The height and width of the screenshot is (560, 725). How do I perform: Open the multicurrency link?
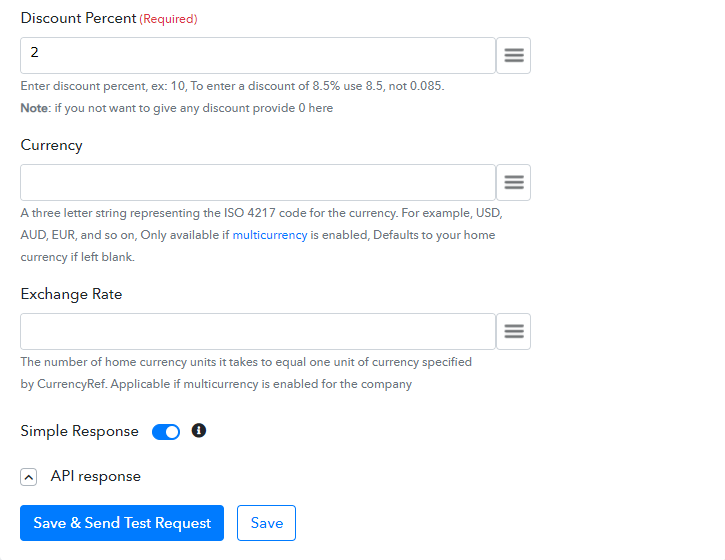coord(270,235)
